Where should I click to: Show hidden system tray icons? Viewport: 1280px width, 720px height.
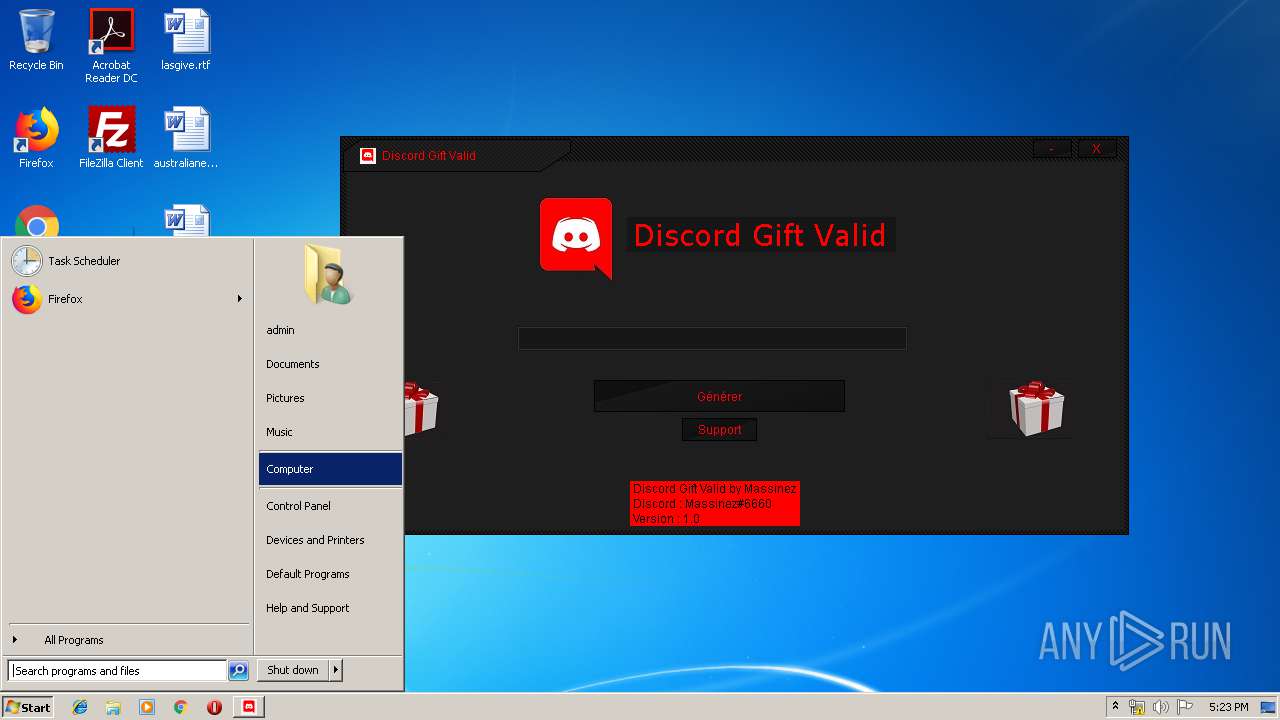point(1115,707)
